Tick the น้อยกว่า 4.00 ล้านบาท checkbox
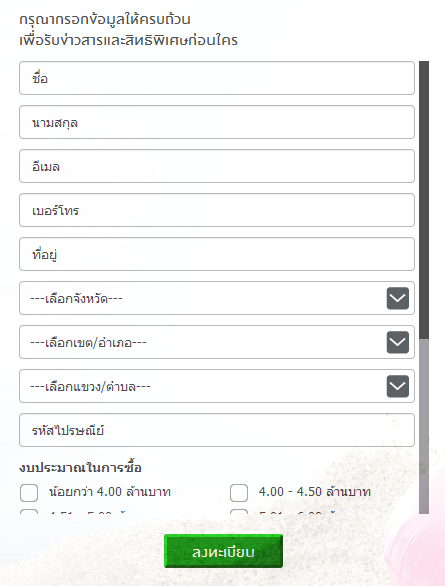The height and width of the screenshot is (586, 445). tap(29, 493)
